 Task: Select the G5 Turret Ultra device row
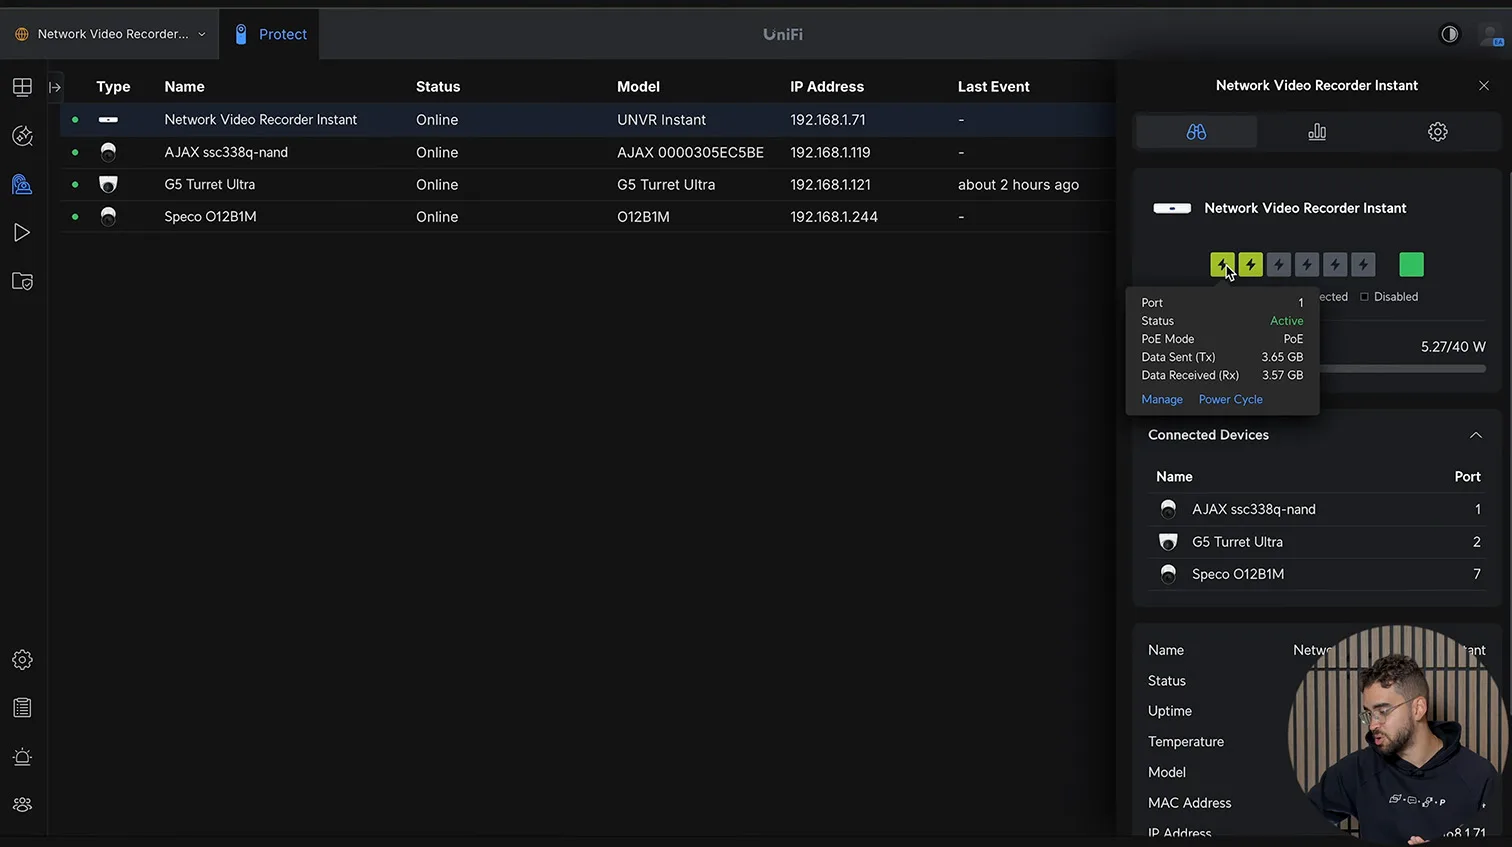coord(210,185)
